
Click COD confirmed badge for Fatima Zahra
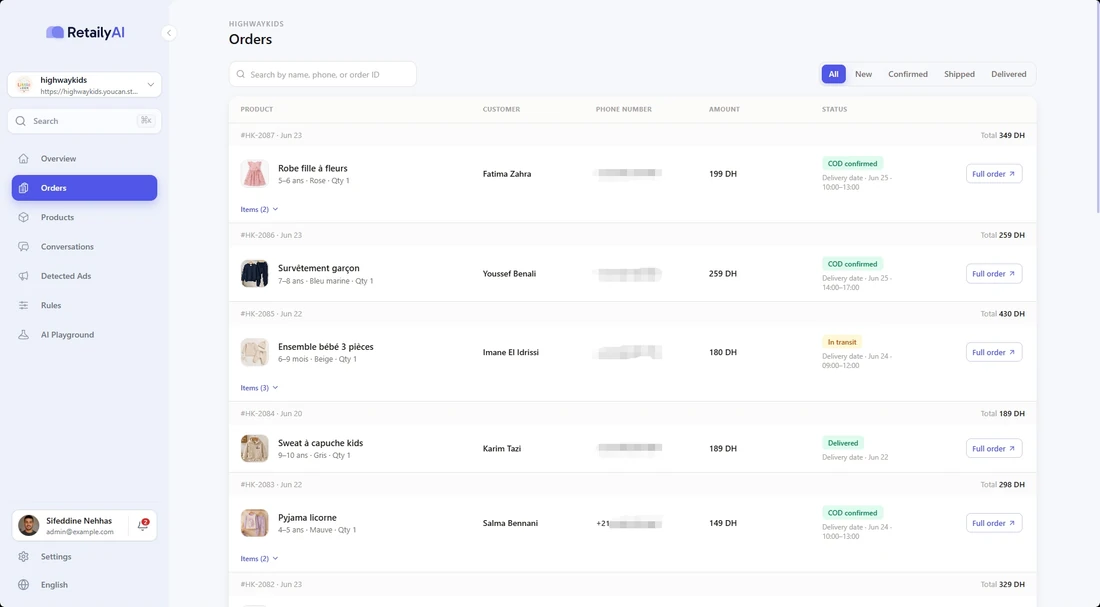click(852, 164)
